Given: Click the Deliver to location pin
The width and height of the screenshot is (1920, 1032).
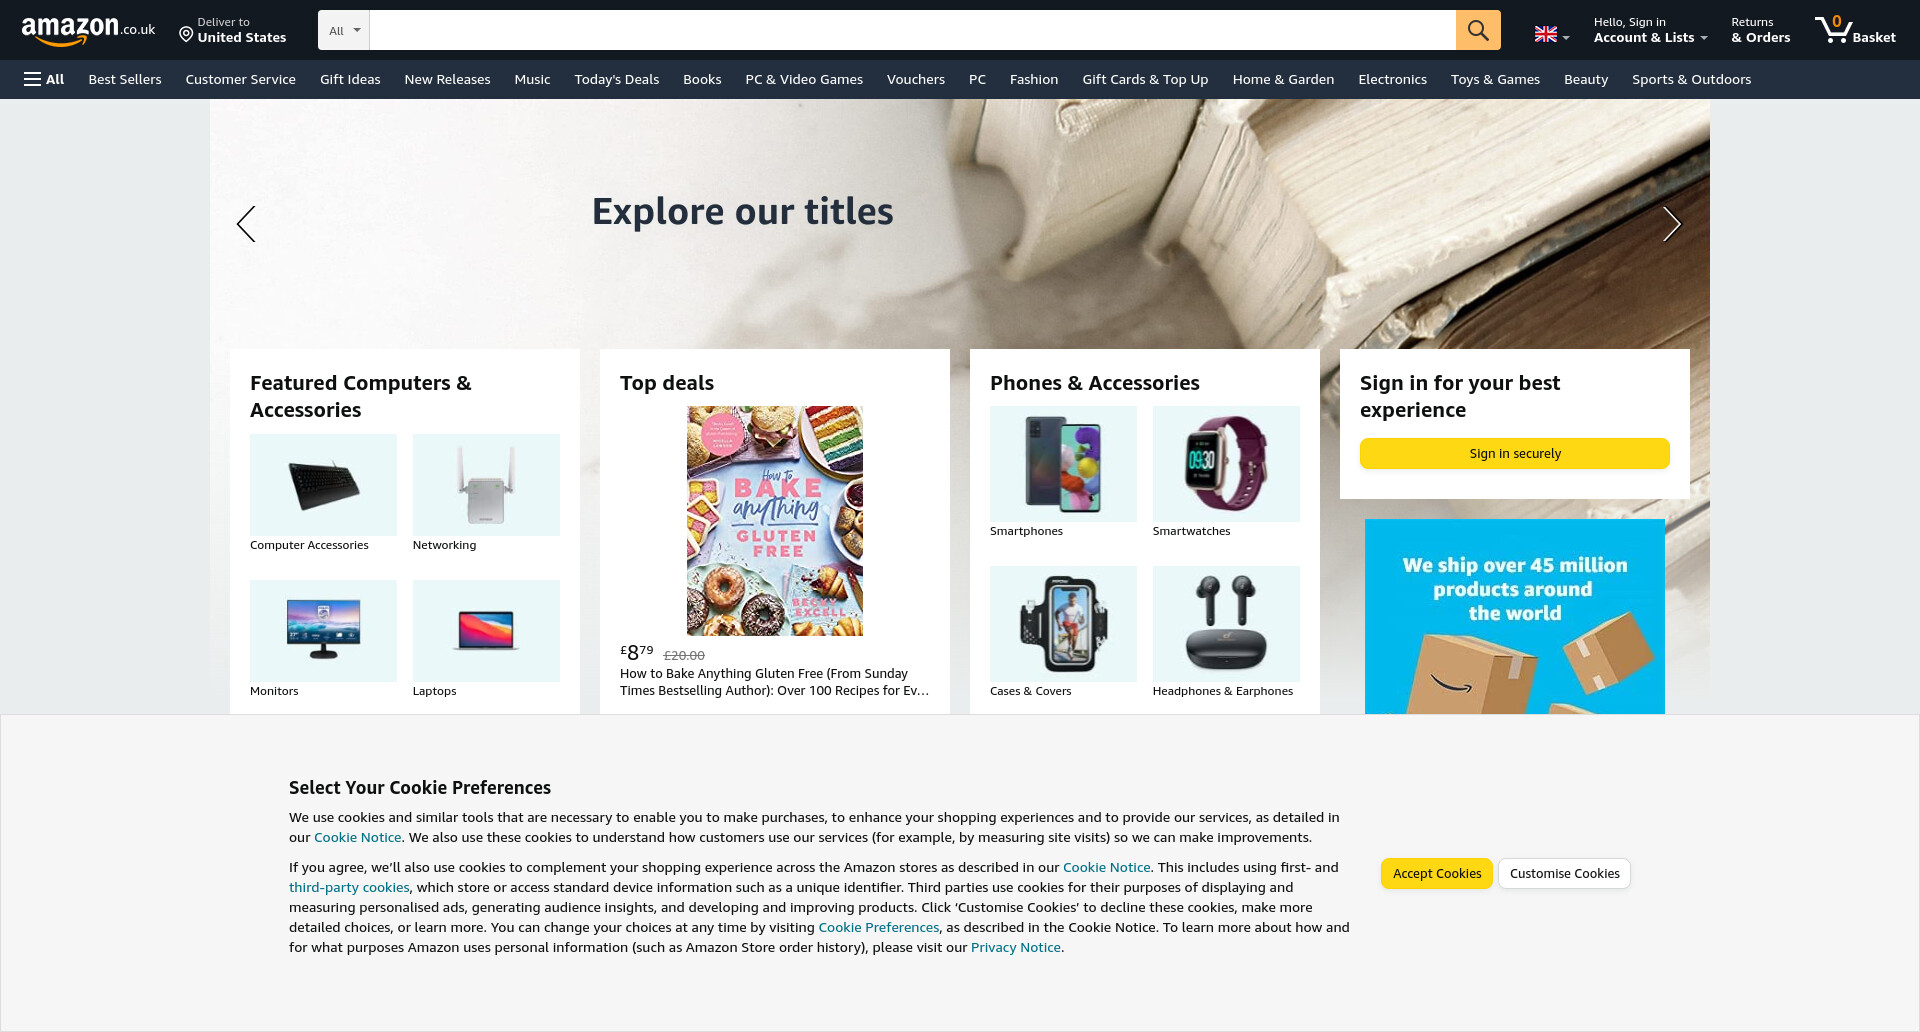Looking at the screenshot, I should click(x=186, y=35).
